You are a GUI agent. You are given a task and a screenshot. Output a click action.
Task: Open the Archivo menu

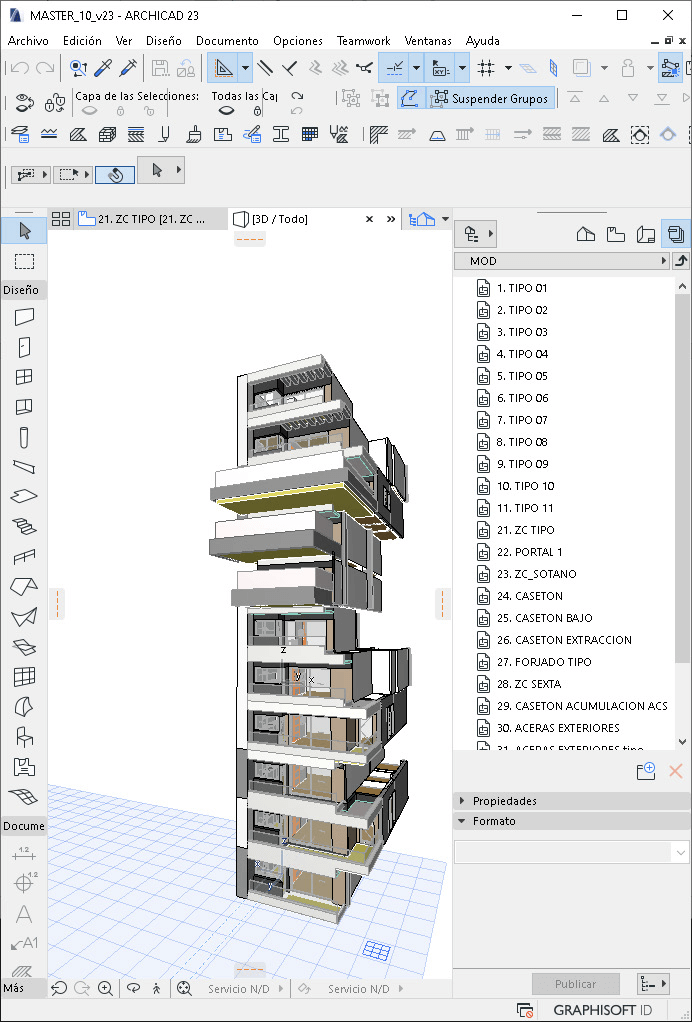pos(28,40)
